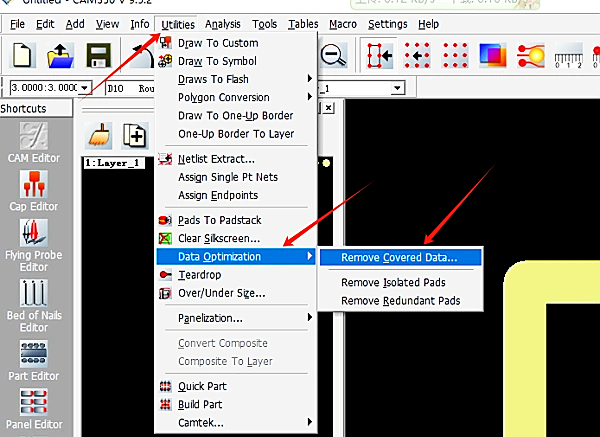The height and width of the screenshot is (437, 600).
Task: Open the File menu
Action: click(x=17, y=24)
